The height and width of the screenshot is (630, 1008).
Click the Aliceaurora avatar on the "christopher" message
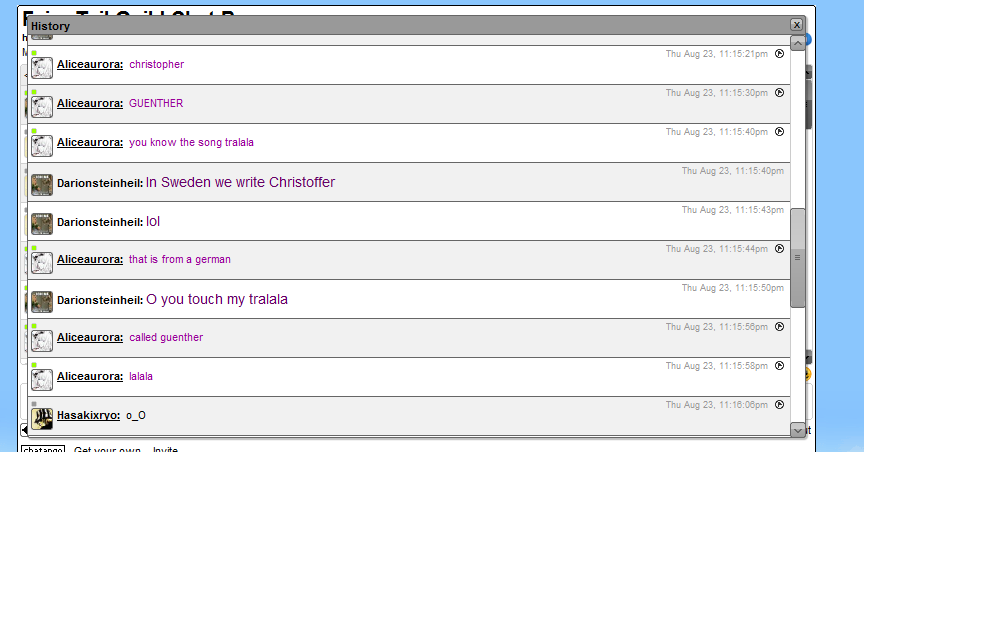pos(42,68)
